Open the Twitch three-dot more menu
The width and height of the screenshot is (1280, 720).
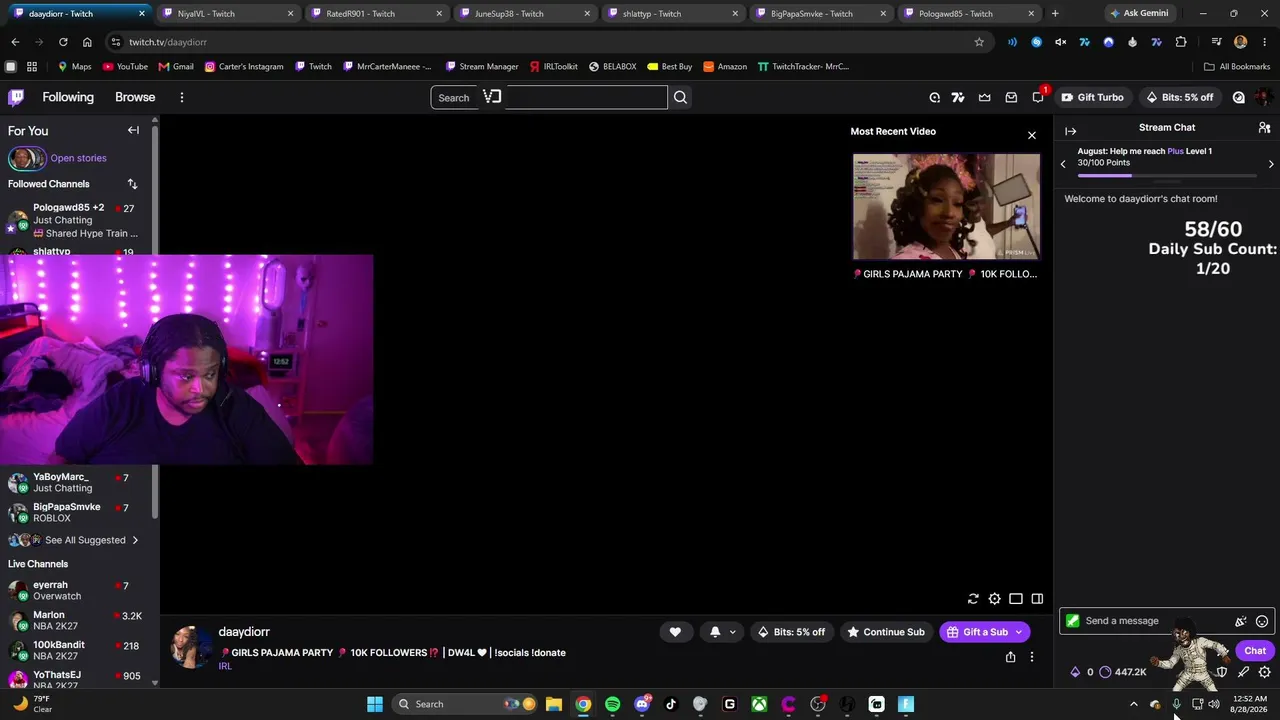[x=182, y=97]
